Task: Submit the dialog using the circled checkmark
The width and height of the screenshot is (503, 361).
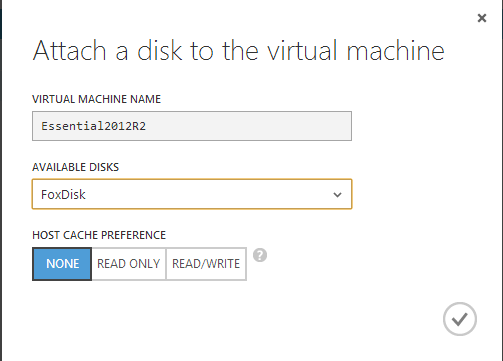Action: coord(460,319)
